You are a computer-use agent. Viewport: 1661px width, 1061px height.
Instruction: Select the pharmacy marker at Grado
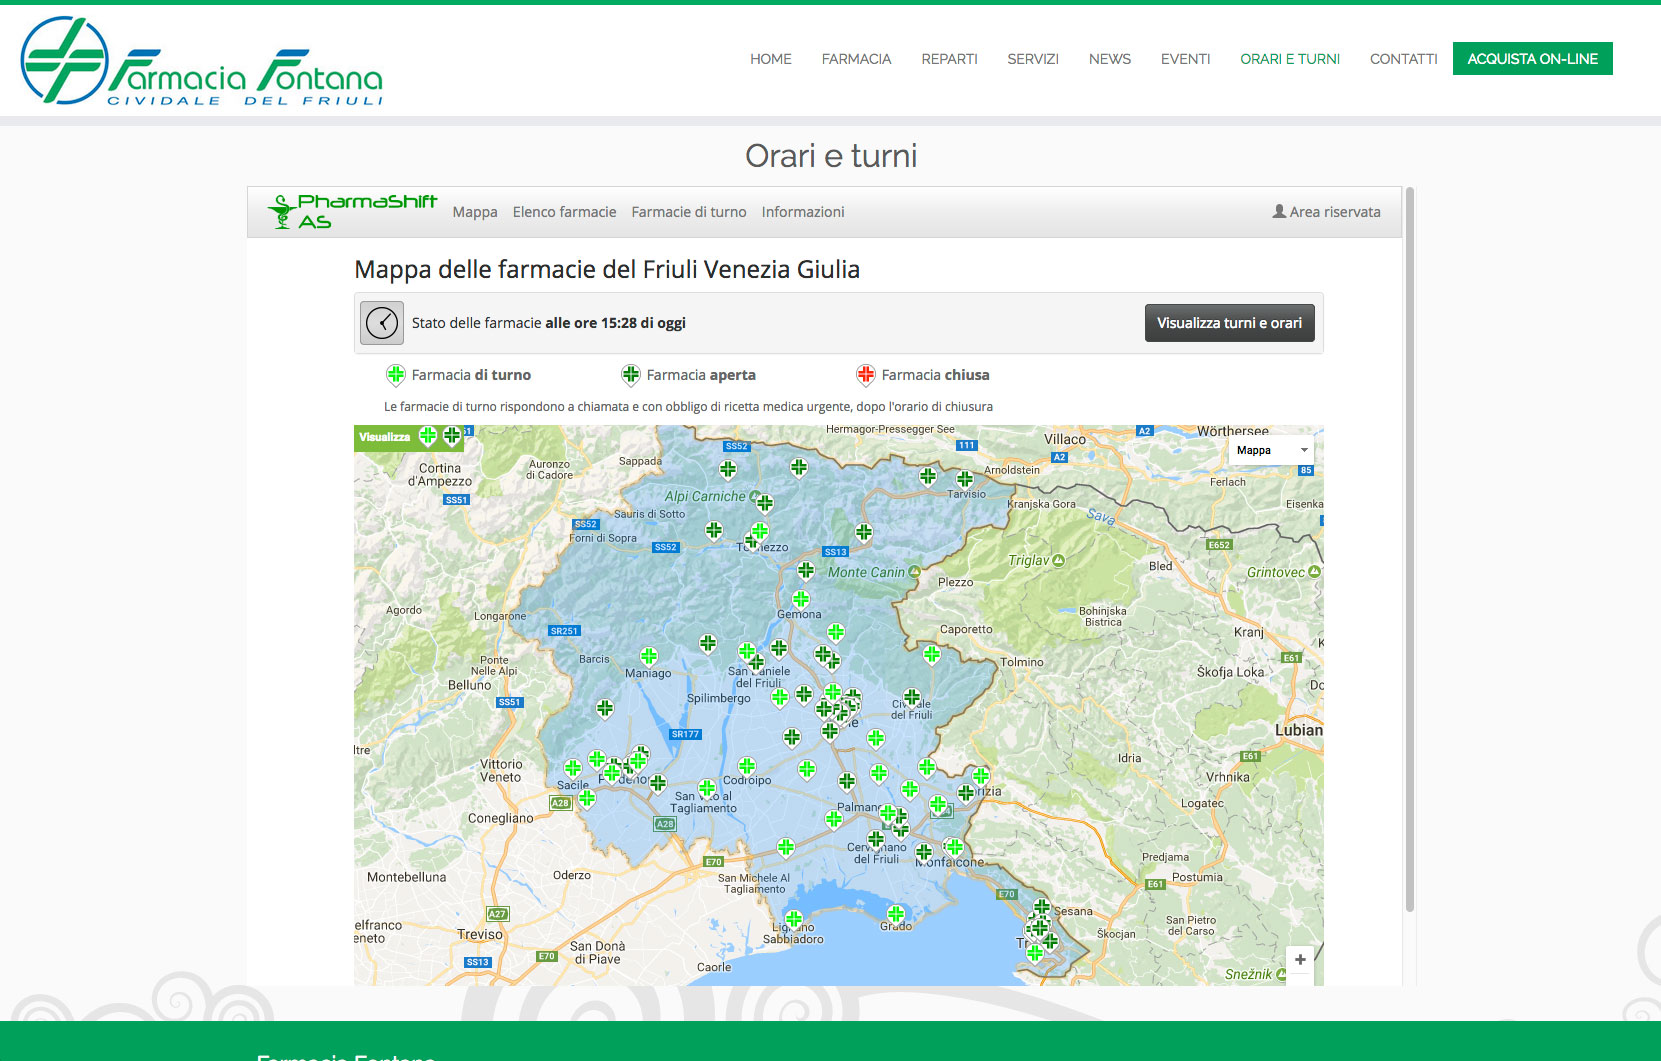point(896,913)
